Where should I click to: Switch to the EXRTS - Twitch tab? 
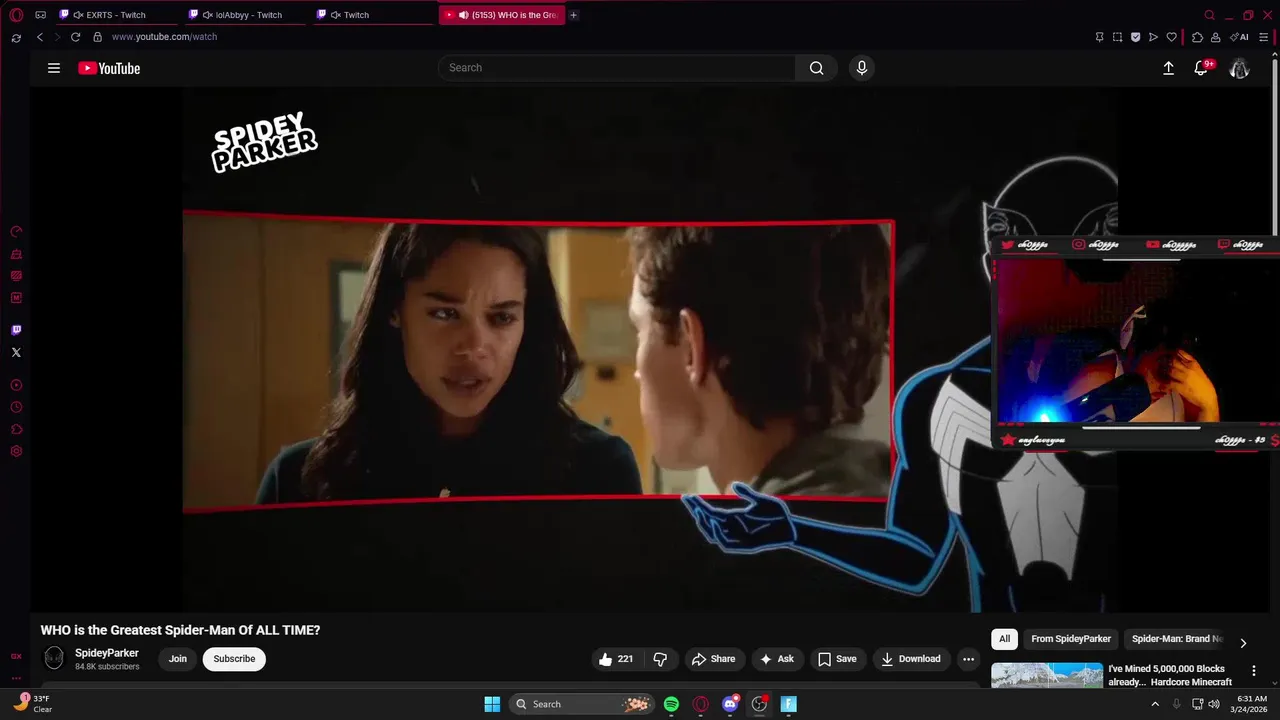pos(115,15)
